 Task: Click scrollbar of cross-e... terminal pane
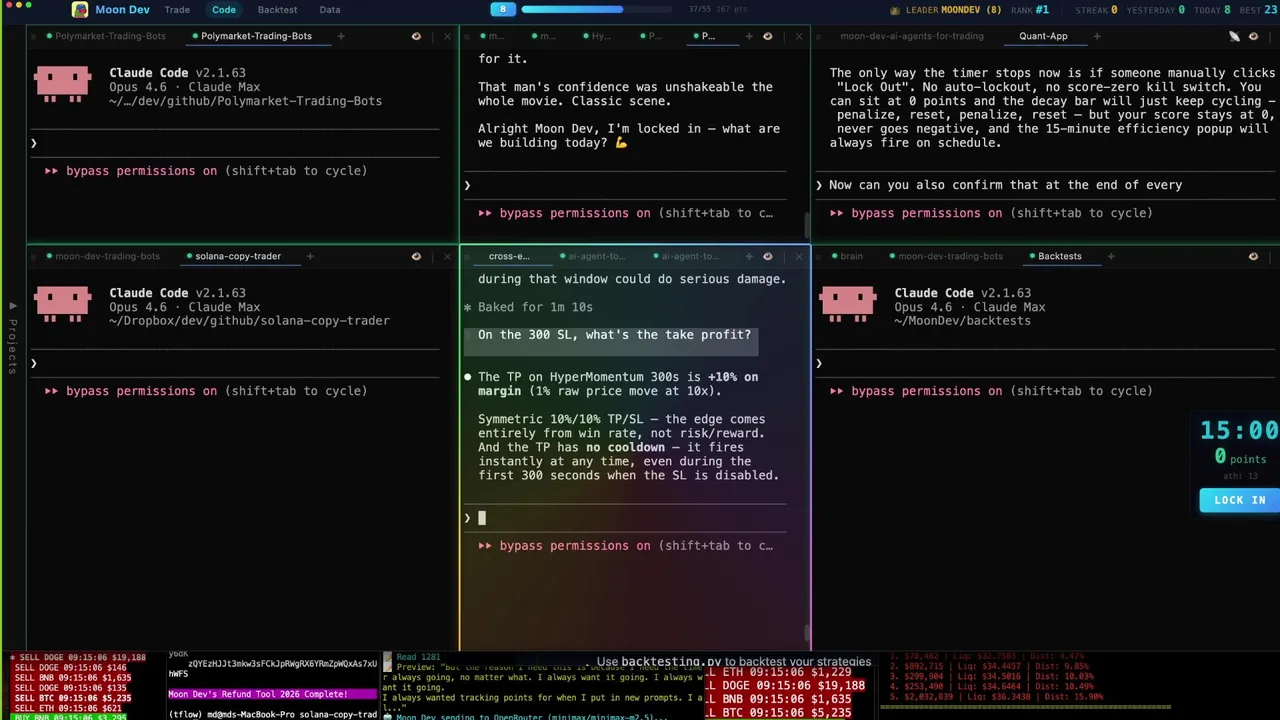click(x=807, y=633)
